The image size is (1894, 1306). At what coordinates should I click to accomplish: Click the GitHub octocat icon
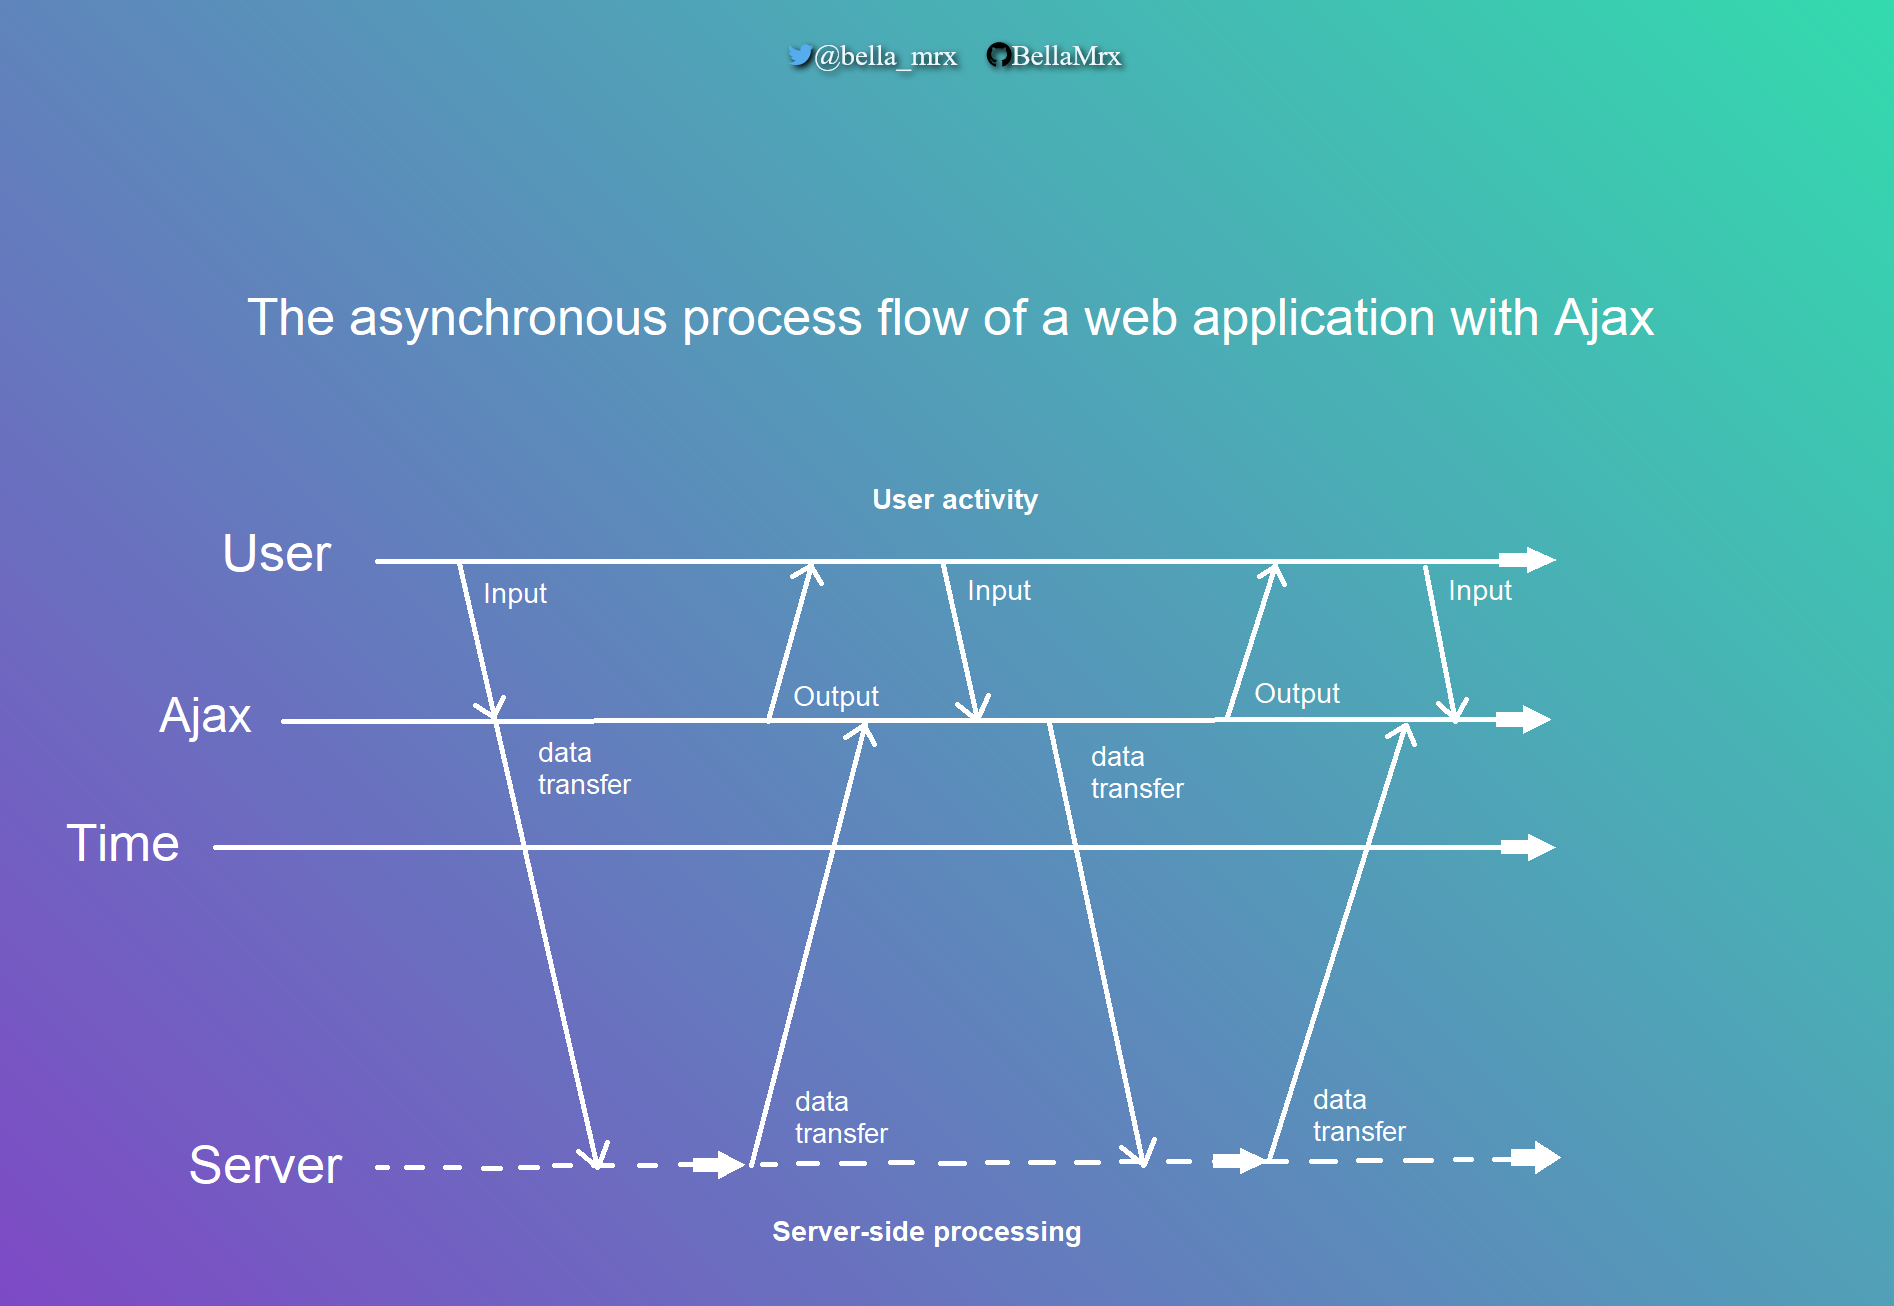[998, 55]
